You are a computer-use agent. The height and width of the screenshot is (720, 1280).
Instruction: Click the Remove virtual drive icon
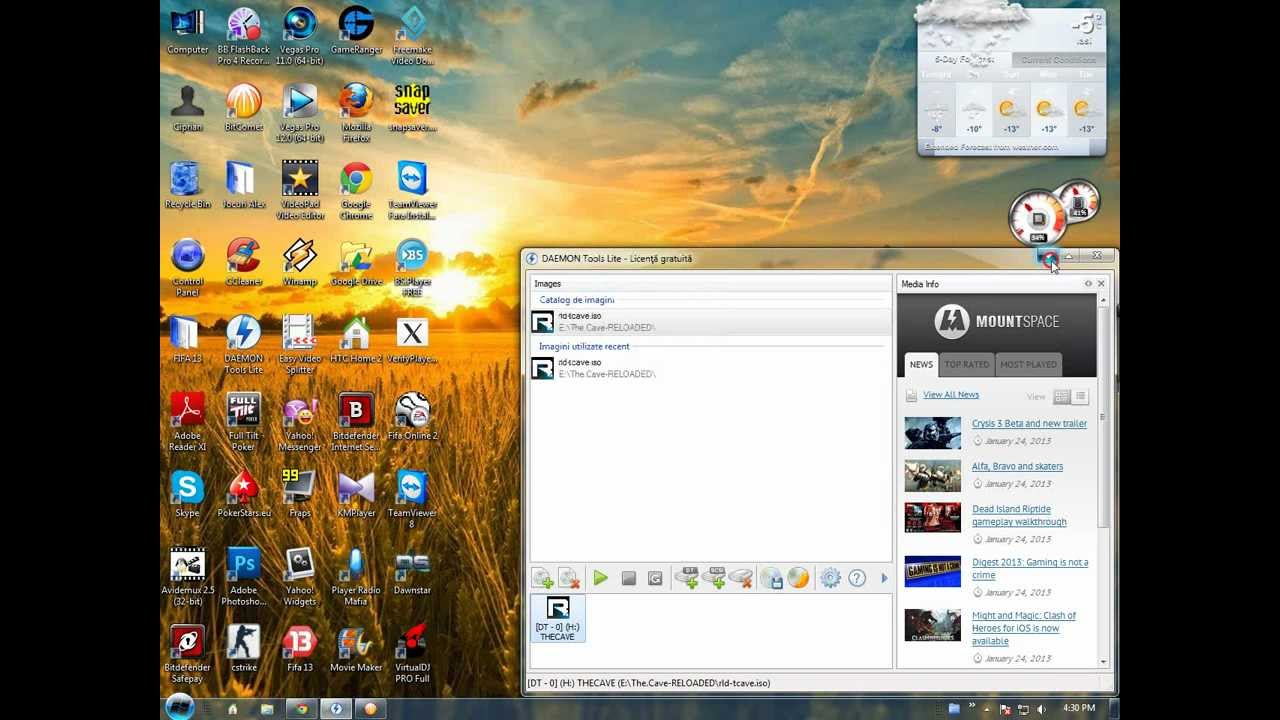(x=740, y=577)
